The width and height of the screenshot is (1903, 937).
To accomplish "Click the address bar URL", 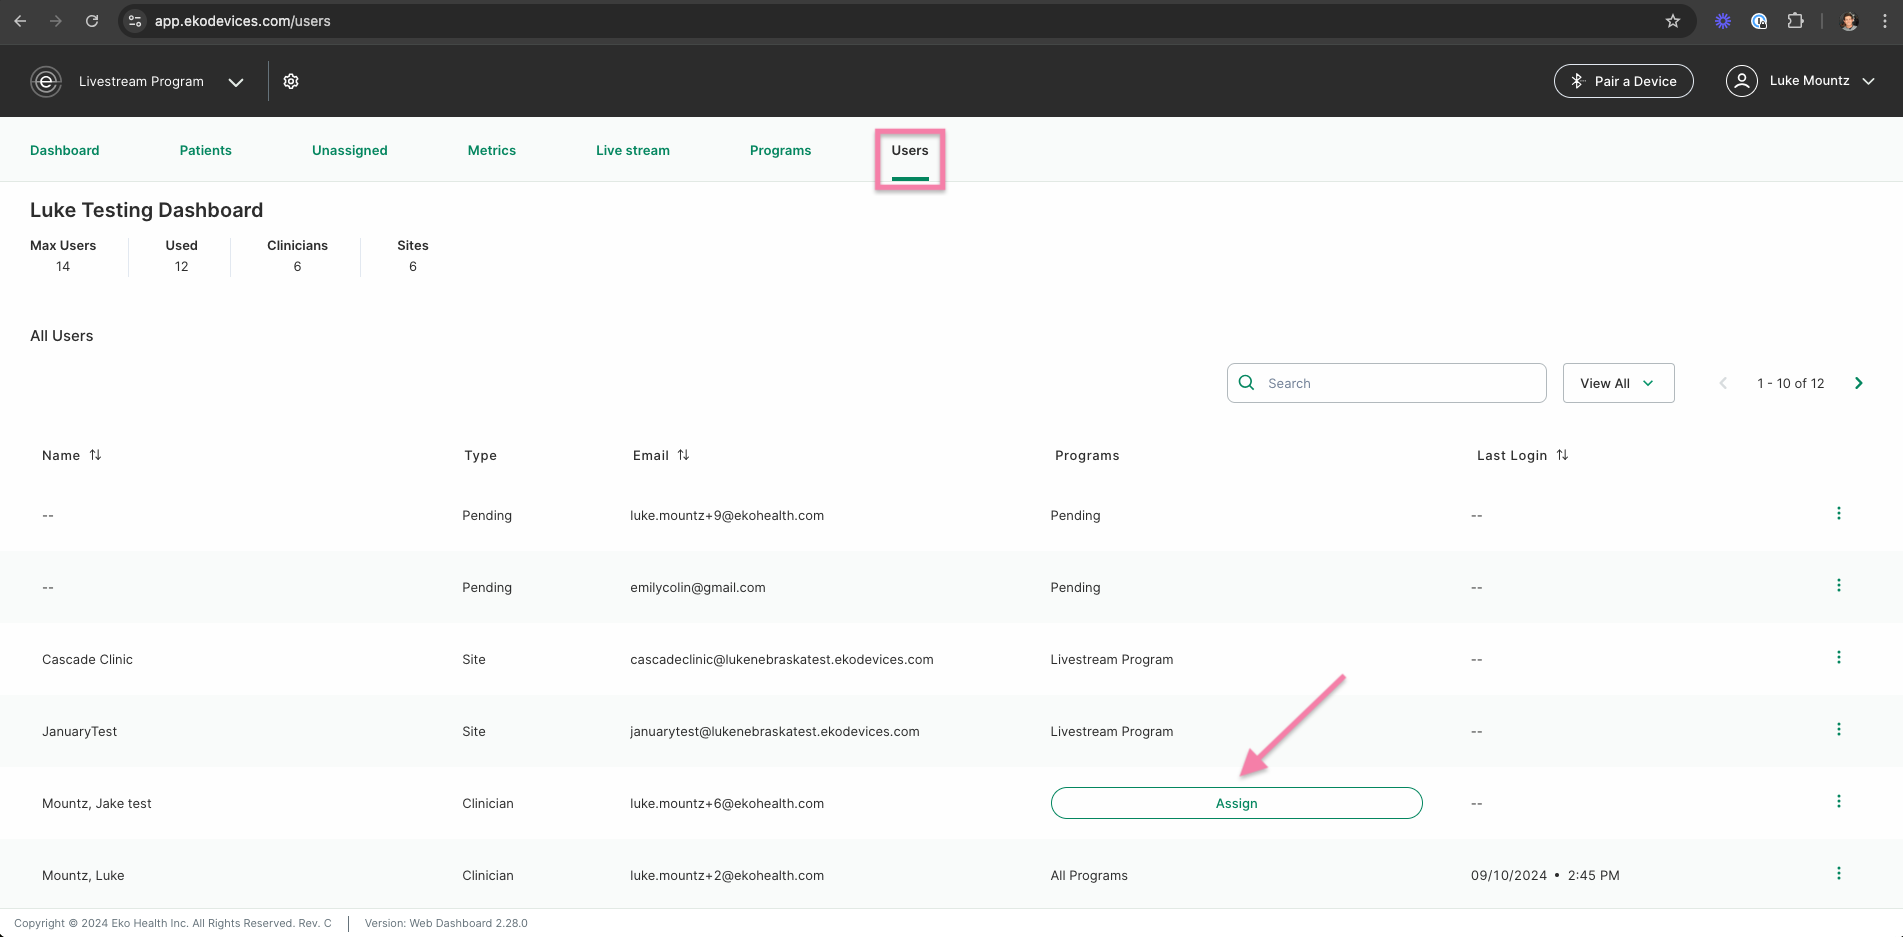I will coord(243,21).
